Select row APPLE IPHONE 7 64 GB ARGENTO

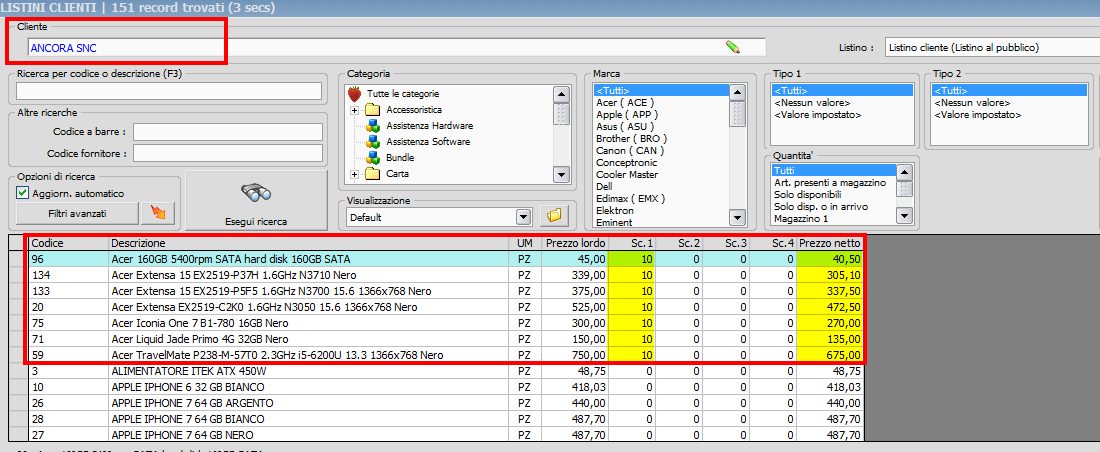[x=446, y=403]
